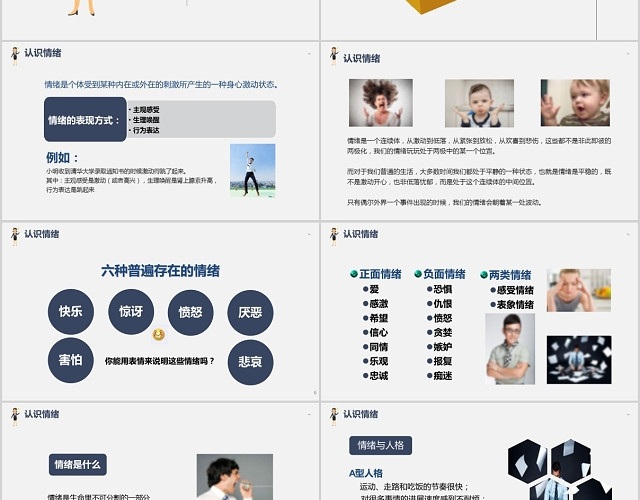Click the 报复 list item
The width and height of the screenshot is (640, 500).
click(440, 361)
